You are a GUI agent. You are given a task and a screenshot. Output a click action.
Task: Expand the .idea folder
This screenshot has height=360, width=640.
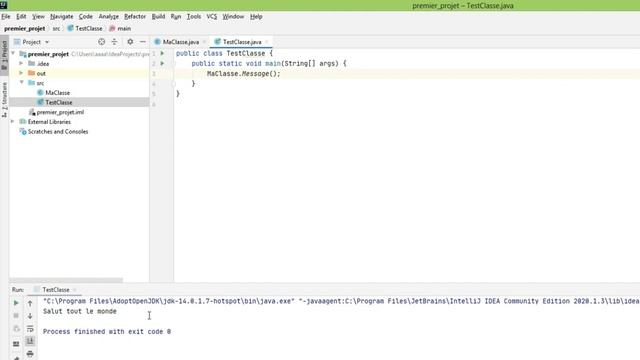21,63
